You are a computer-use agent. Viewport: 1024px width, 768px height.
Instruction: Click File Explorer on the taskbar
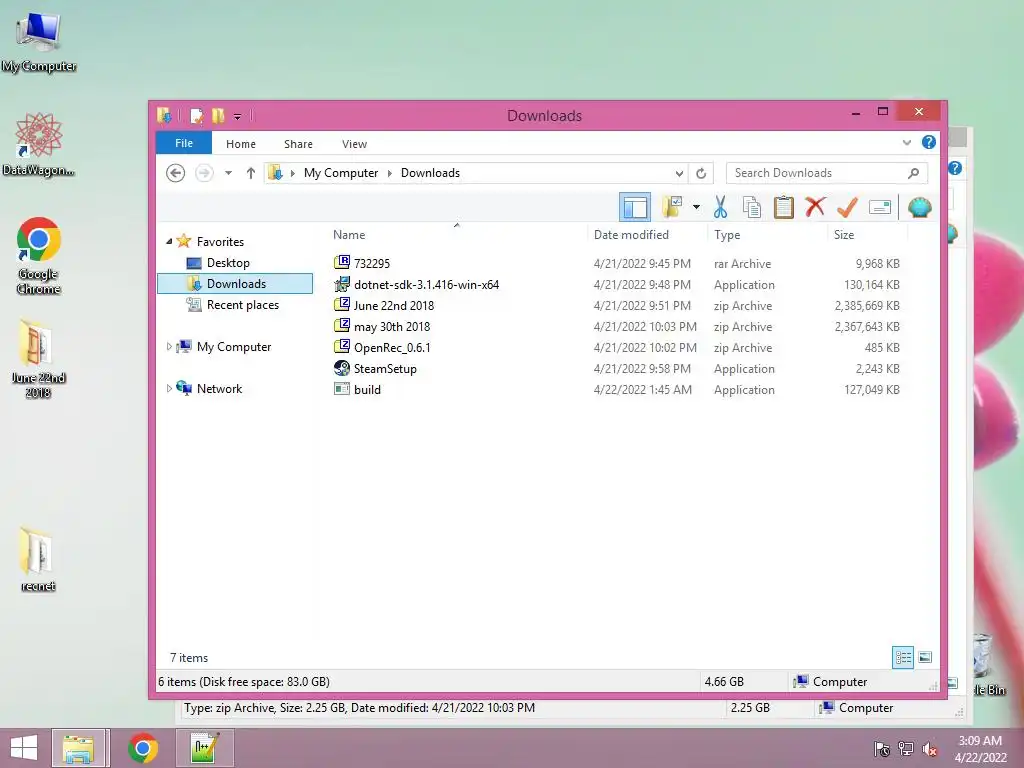(x=78, y=748)
